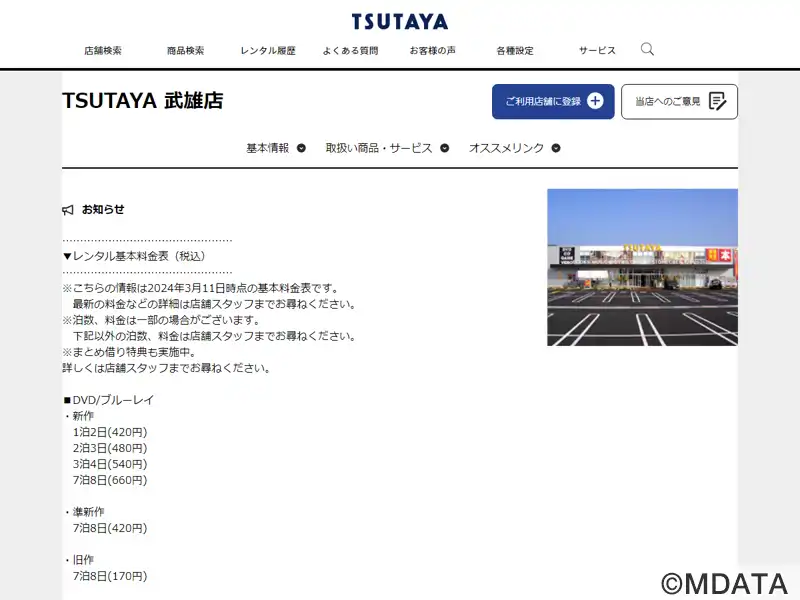The width and height of the screenshot is (800, 600).
Task: Click the TSUTAYA logo at top
Action: click(x=400, y=22)
